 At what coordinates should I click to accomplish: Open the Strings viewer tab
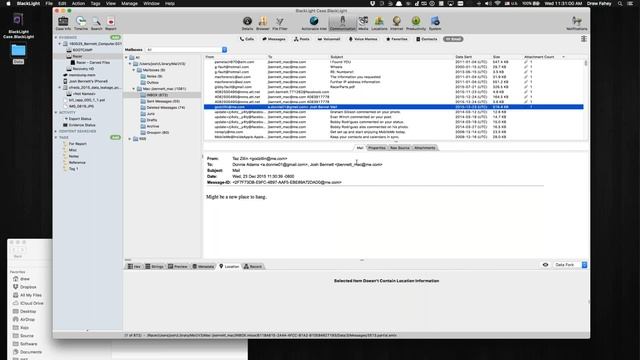tap(154, 267)
